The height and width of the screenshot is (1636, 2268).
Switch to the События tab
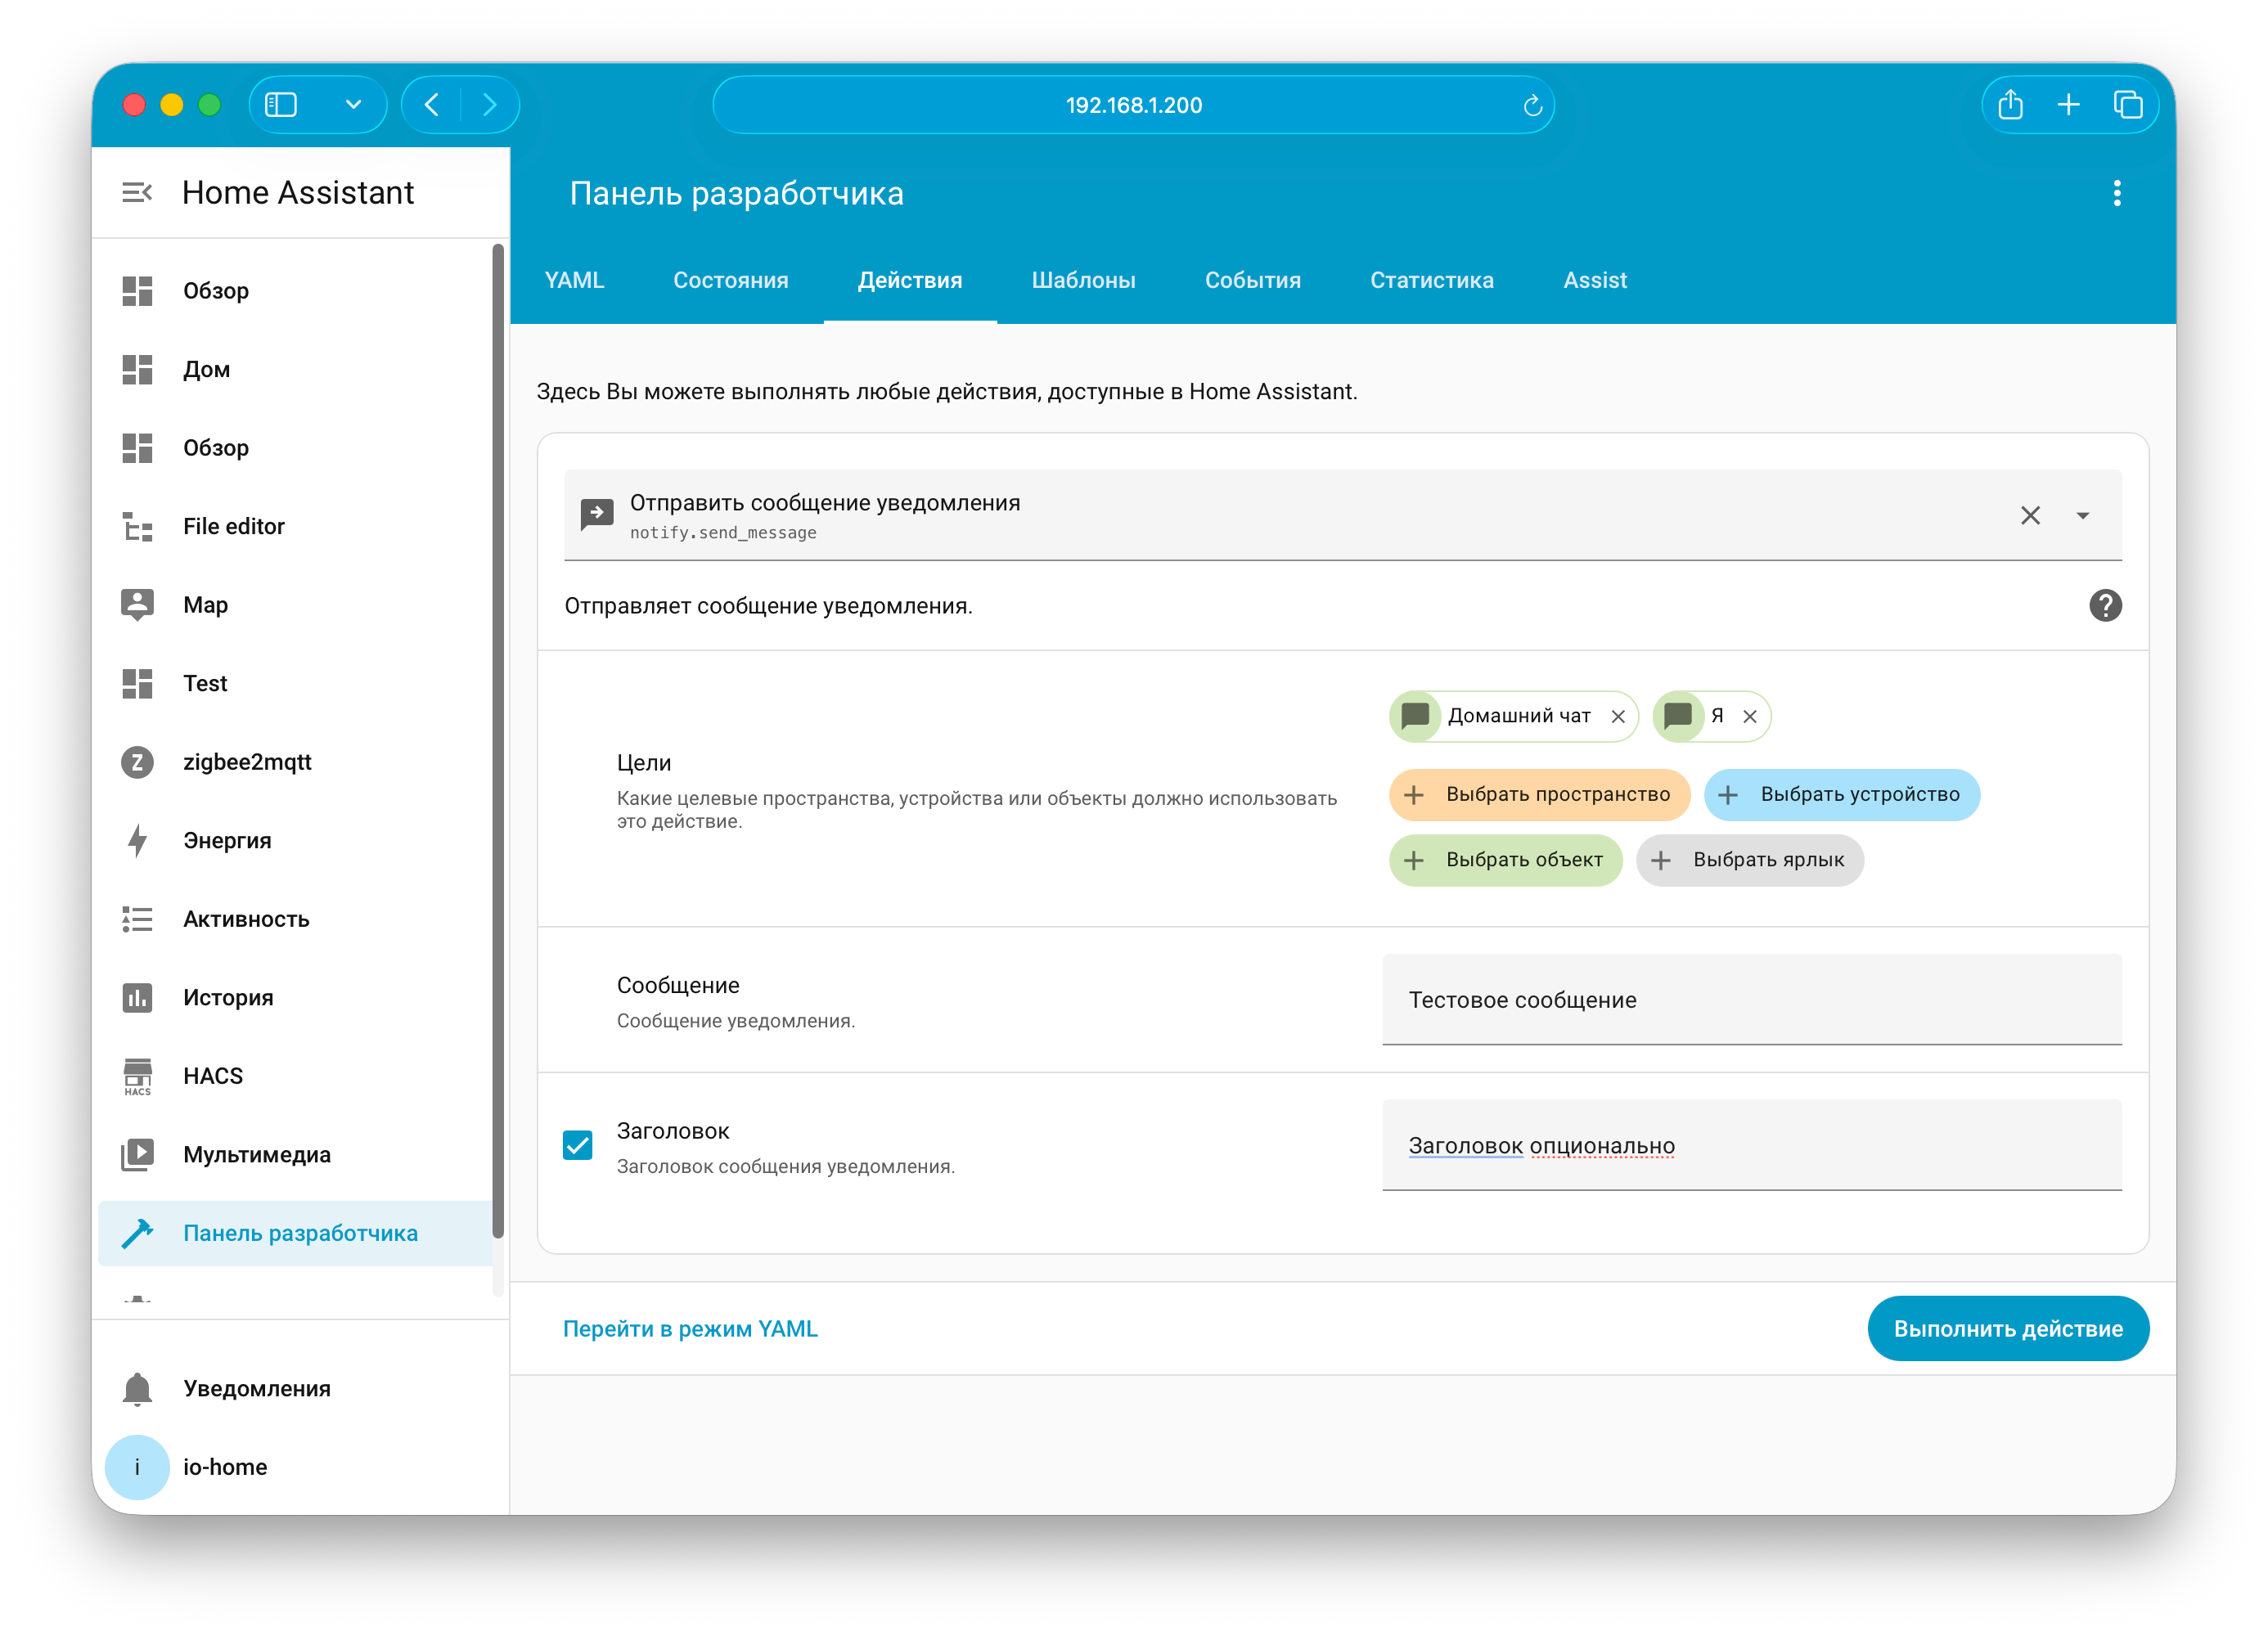tap(1252, 281)
